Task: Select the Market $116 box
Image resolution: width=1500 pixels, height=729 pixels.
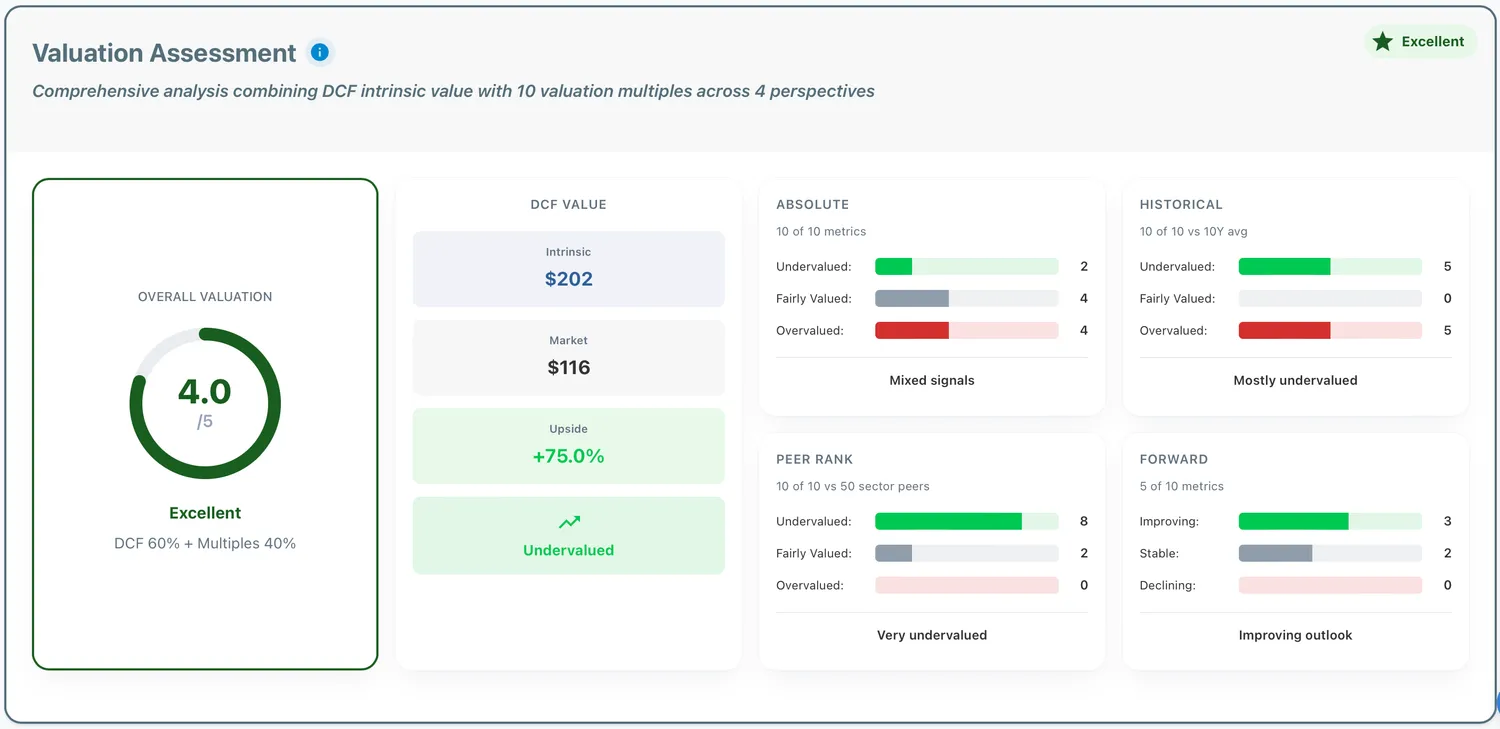Action: [x=569, y=358]
